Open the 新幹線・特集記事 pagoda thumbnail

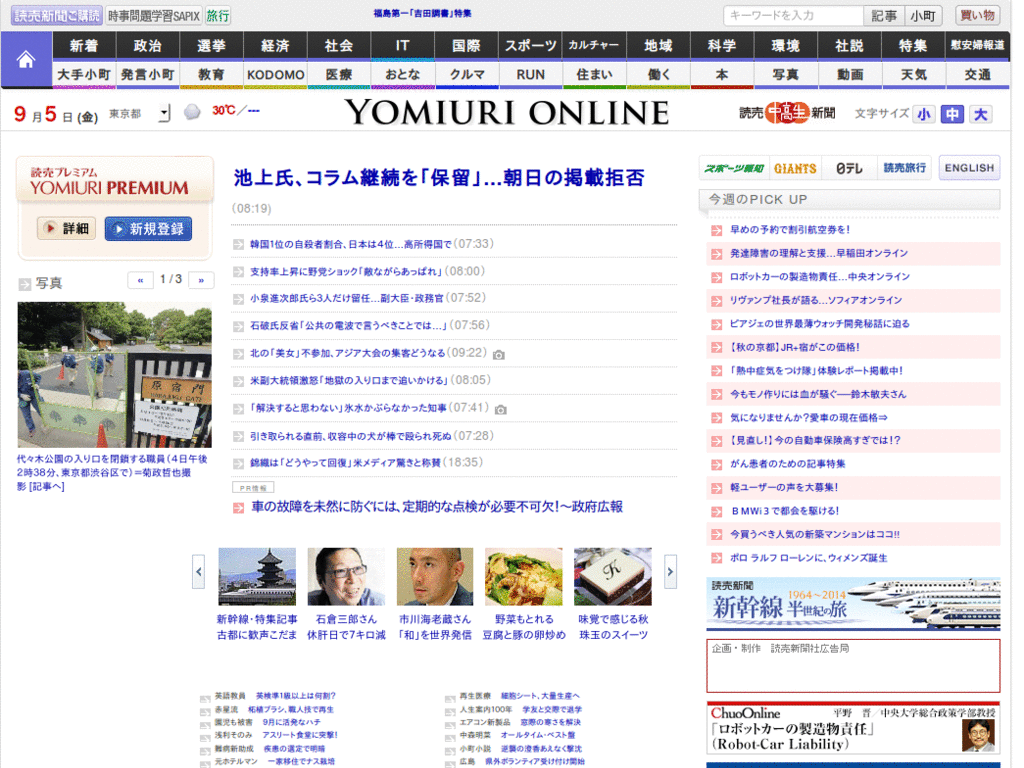click(x=257, y=577)
